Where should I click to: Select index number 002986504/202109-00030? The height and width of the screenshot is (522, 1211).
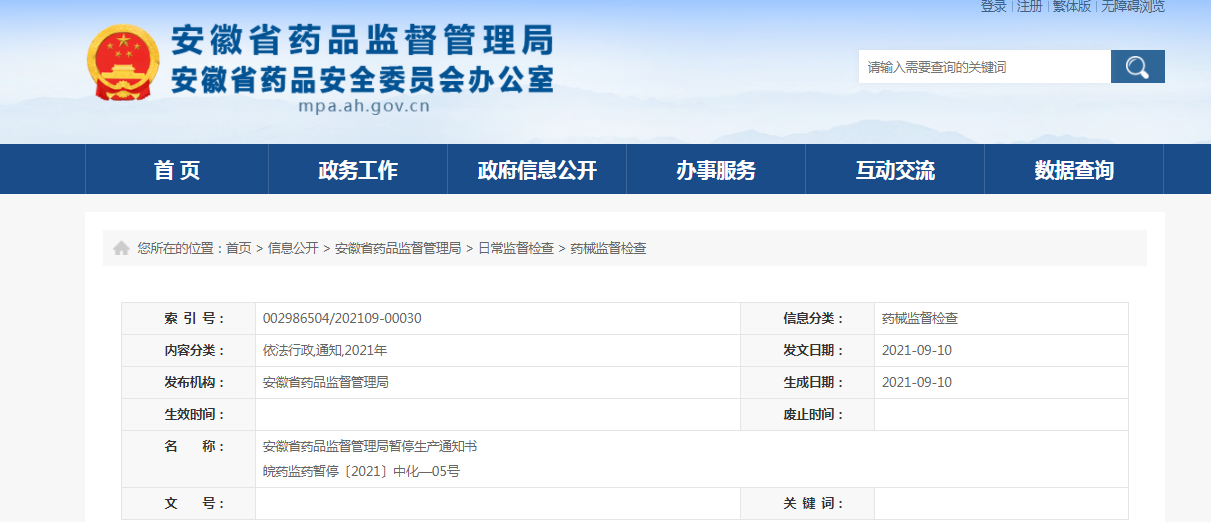[x=342, y=319]
